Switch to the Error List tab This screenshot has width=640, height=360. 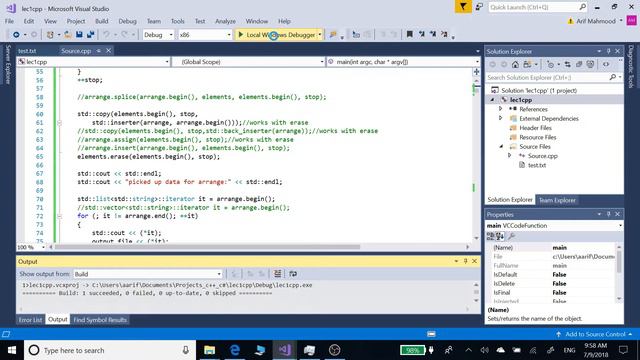tap(30, 320)
